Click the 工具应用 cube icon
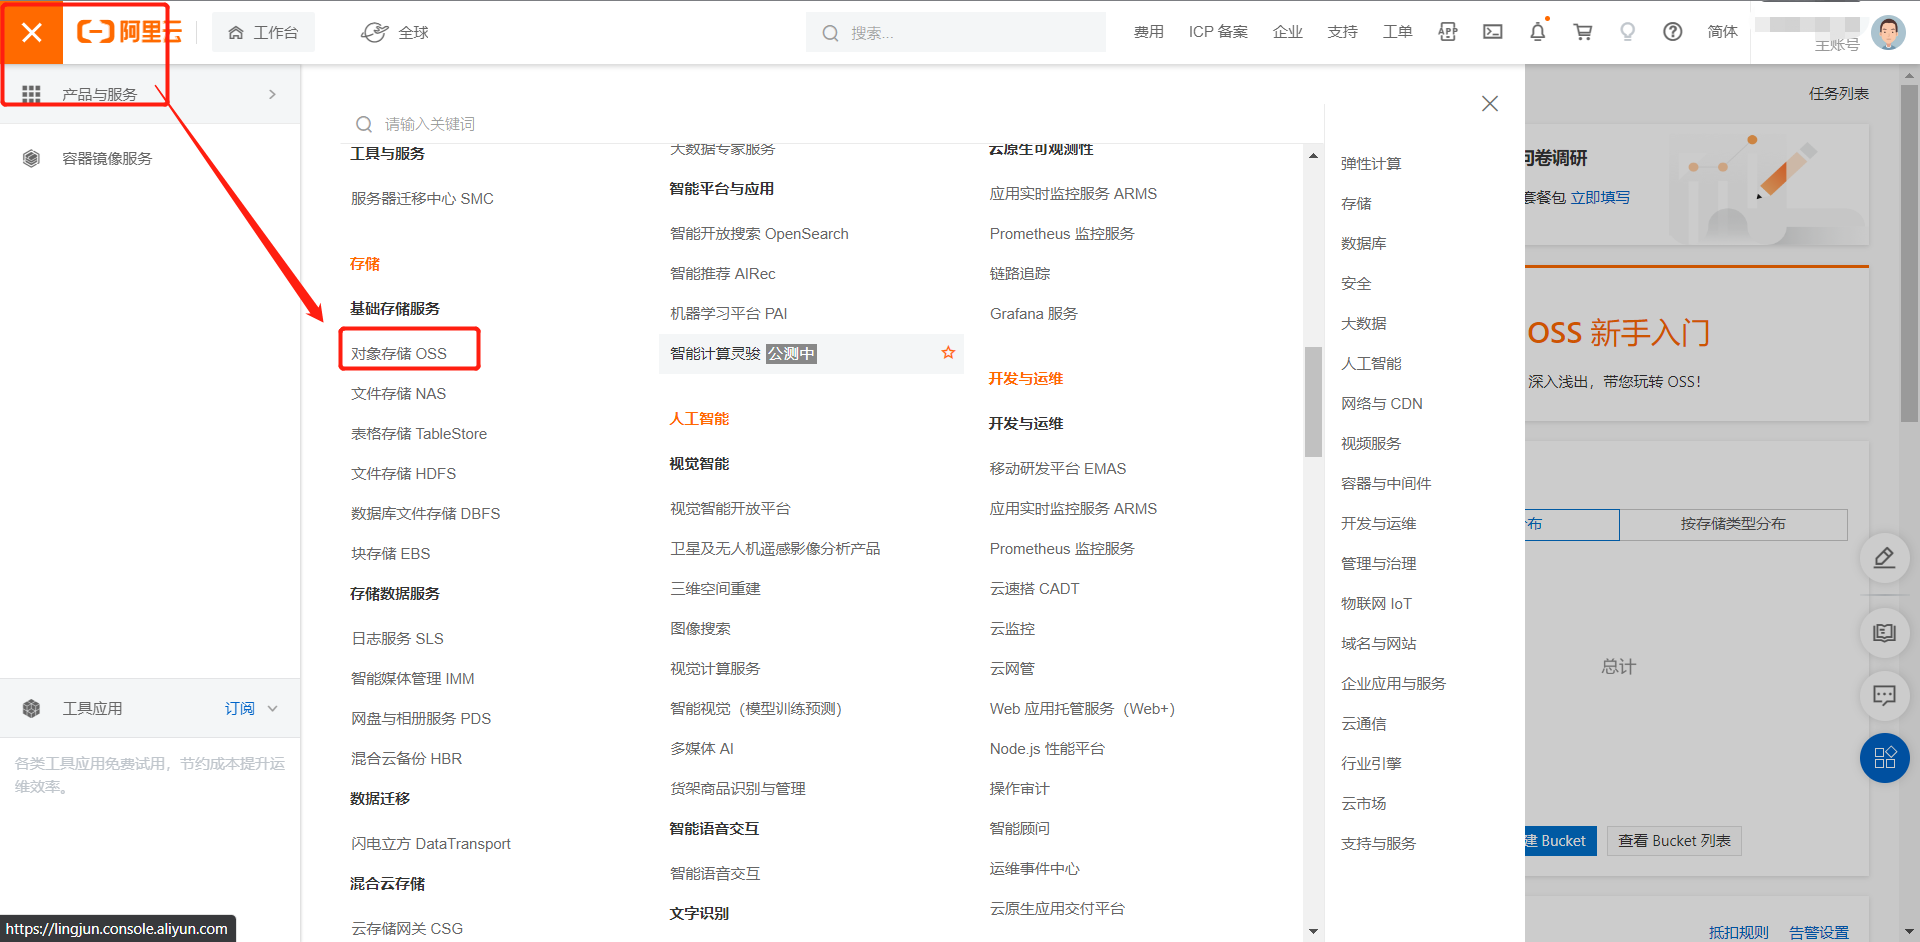The image size is (1920, 942). [x=31, y=708]
